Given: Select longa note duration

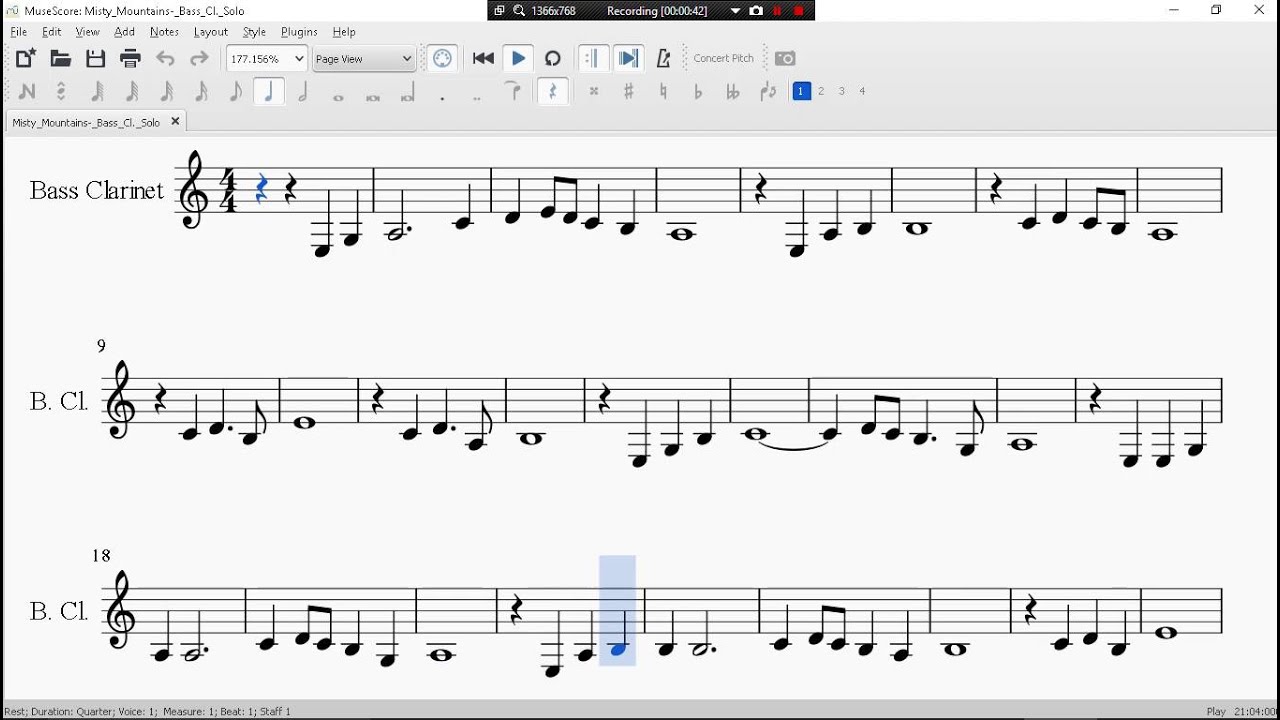Looking at the screenshot, I should (408, 93).
